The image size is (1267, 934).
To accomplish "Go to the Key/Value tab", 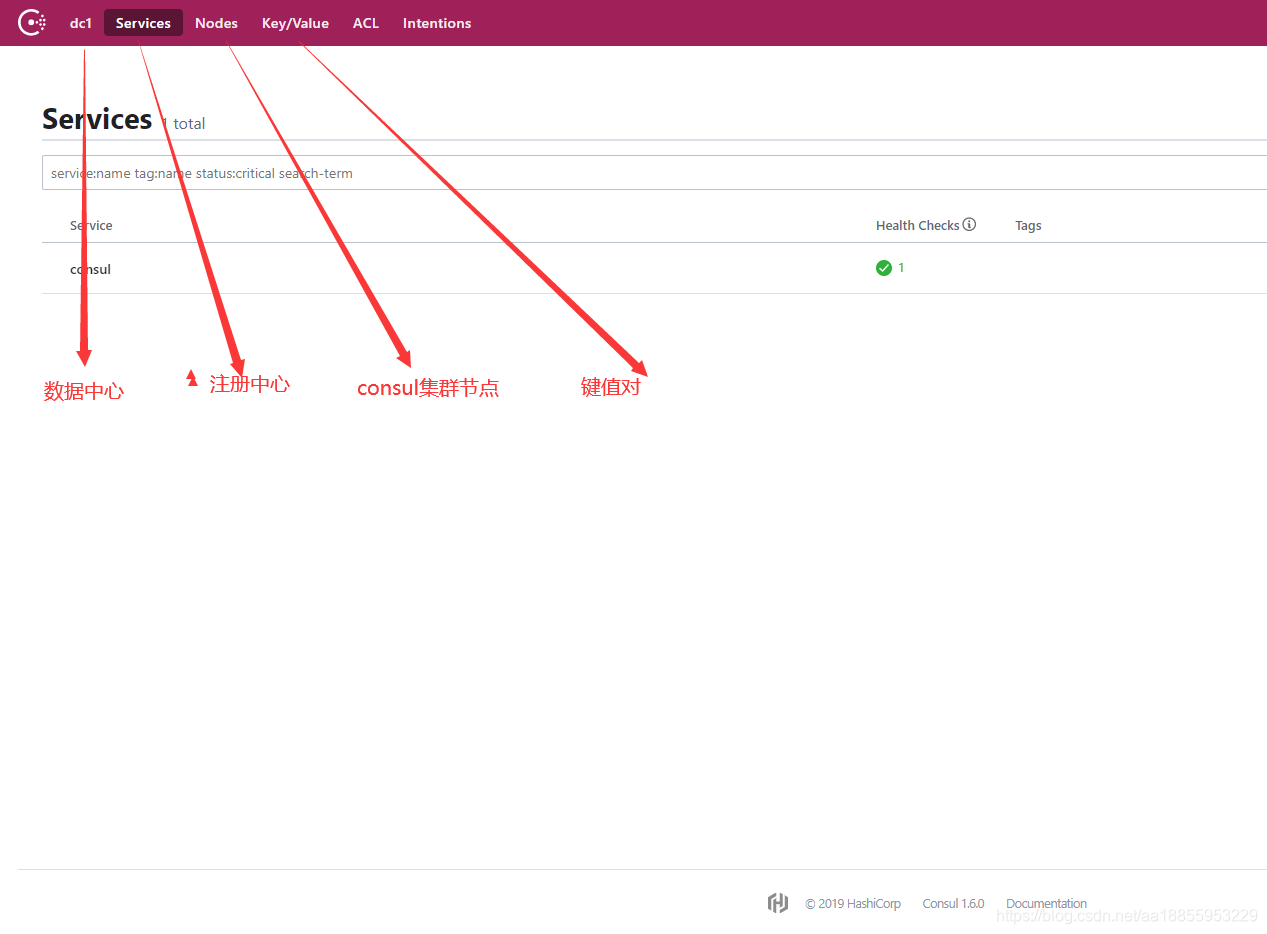I will pyautogui.click(x=295, y=23).
